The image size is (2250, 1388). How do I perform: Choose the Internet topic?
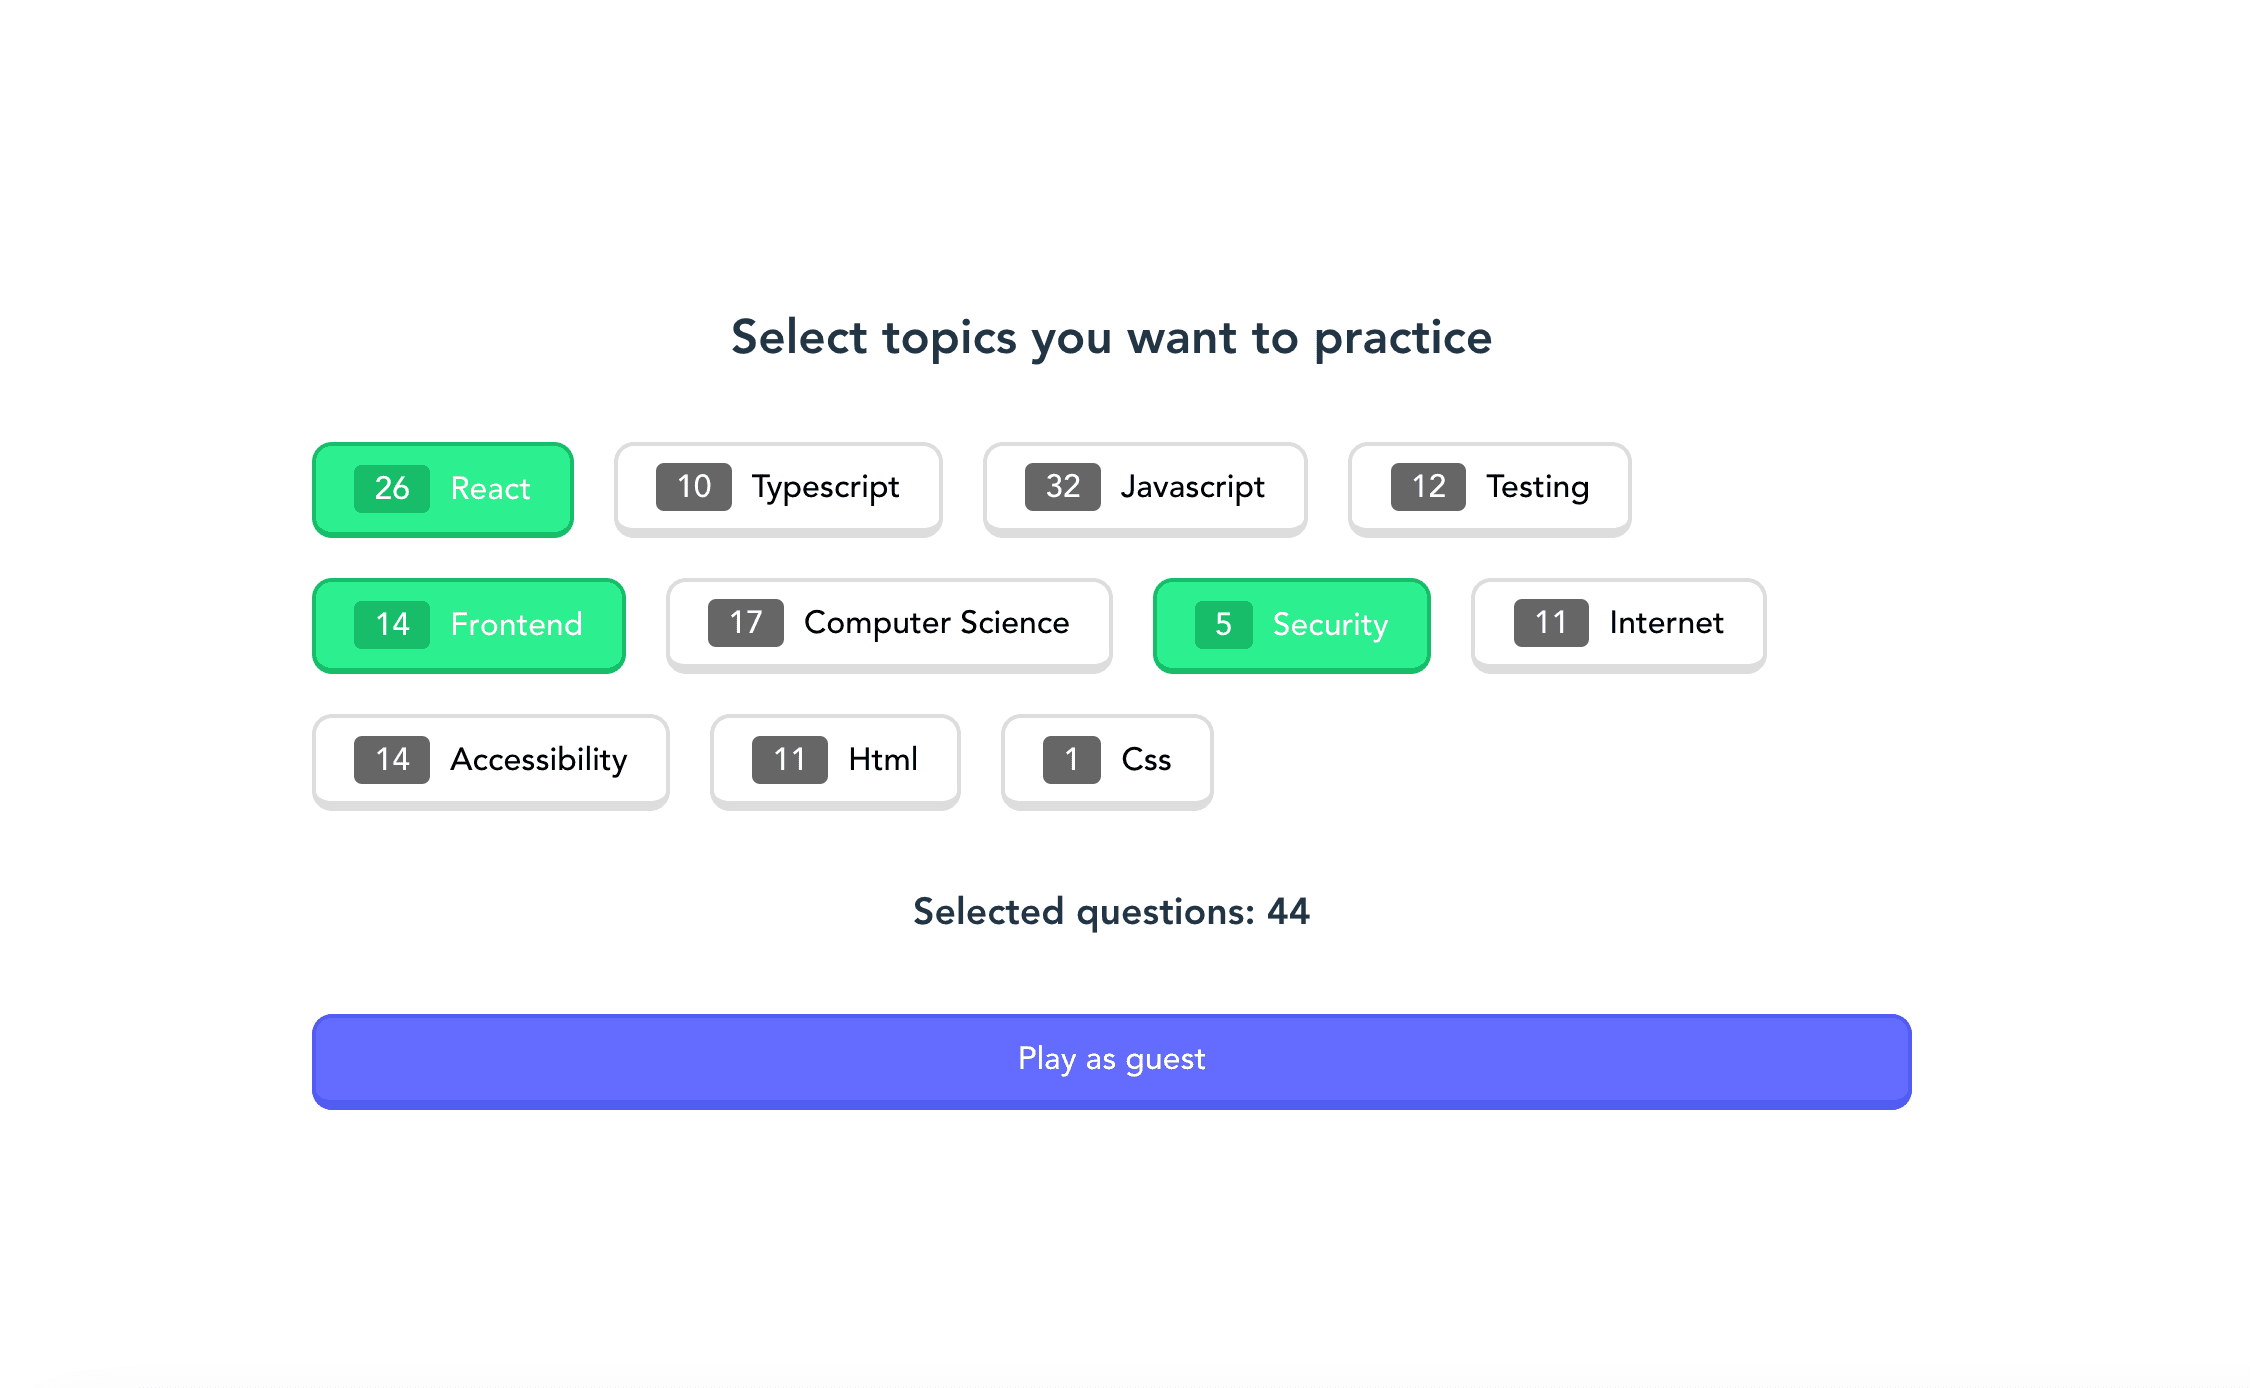click(x=1619, y=625)
